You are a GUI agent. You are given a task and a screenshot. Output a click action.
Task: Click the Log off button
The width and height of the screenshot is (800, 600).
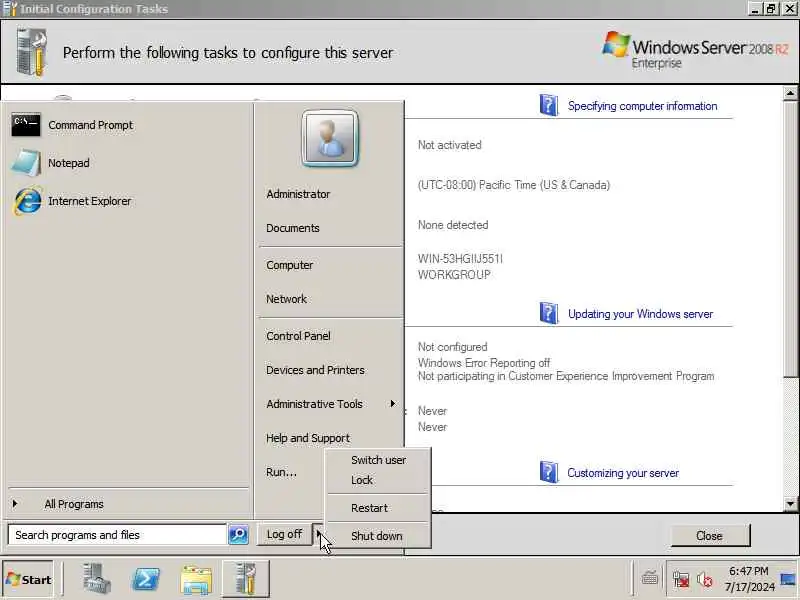(x=284, y=535)
